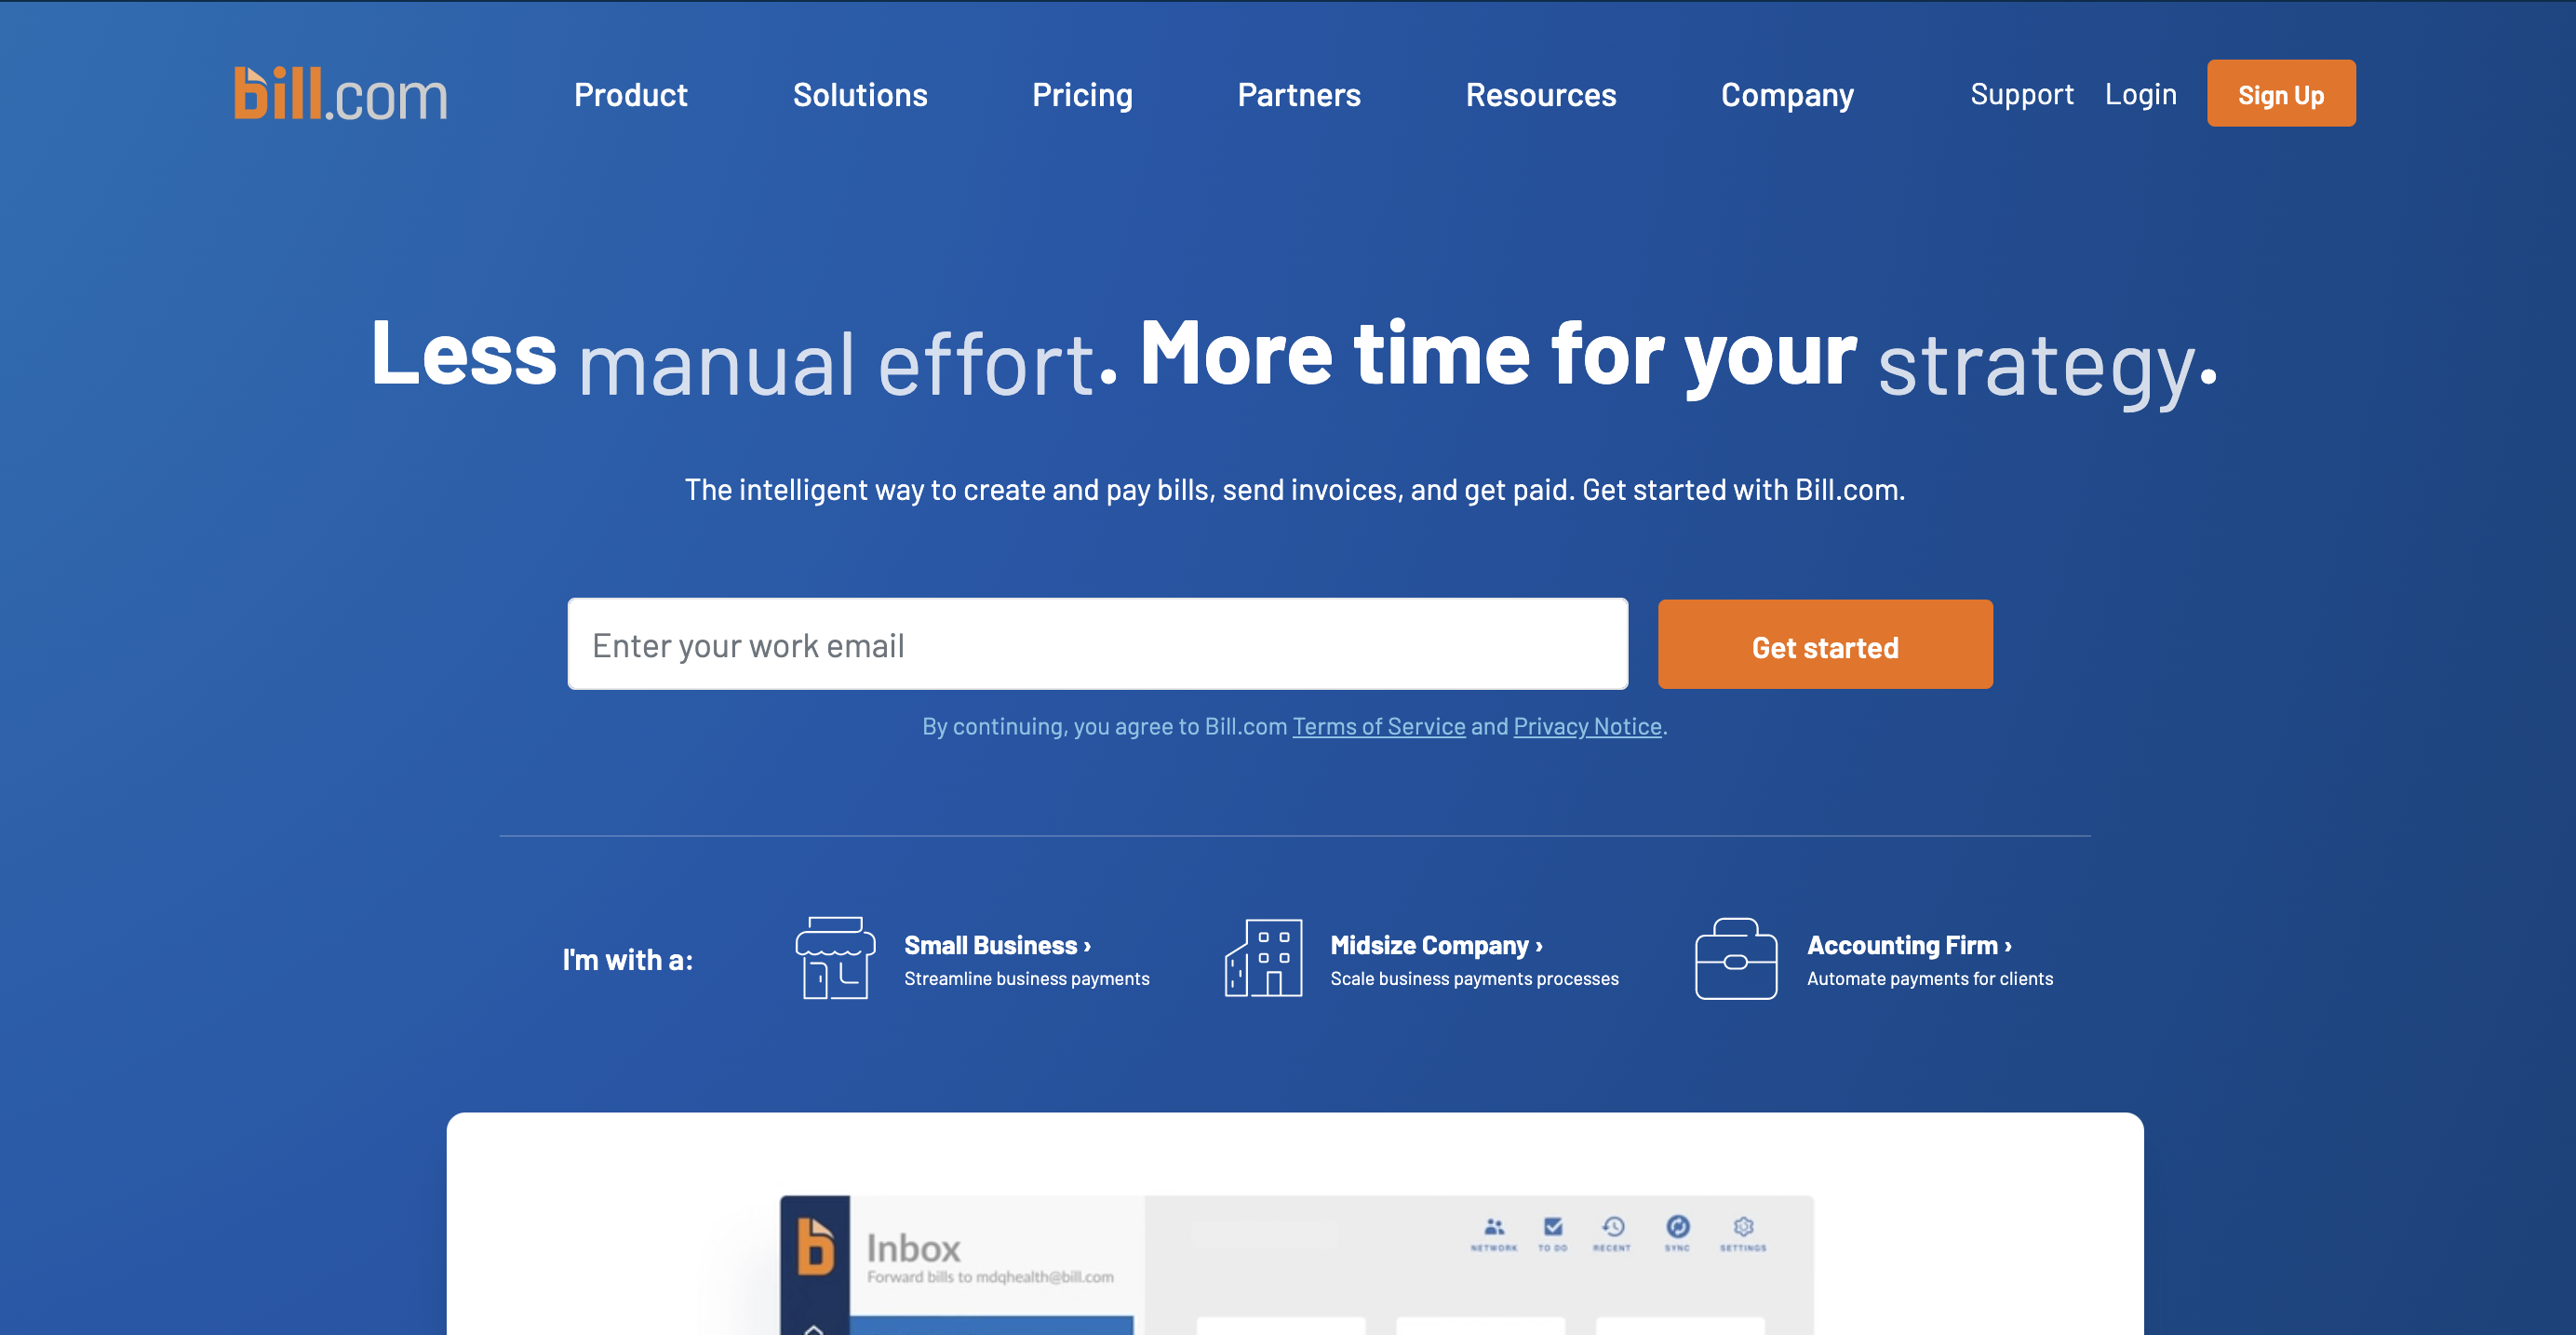Viewport: 2576px width, 1335px height.
Task: Select the Pricing tab
Action: click(1080, 94)
